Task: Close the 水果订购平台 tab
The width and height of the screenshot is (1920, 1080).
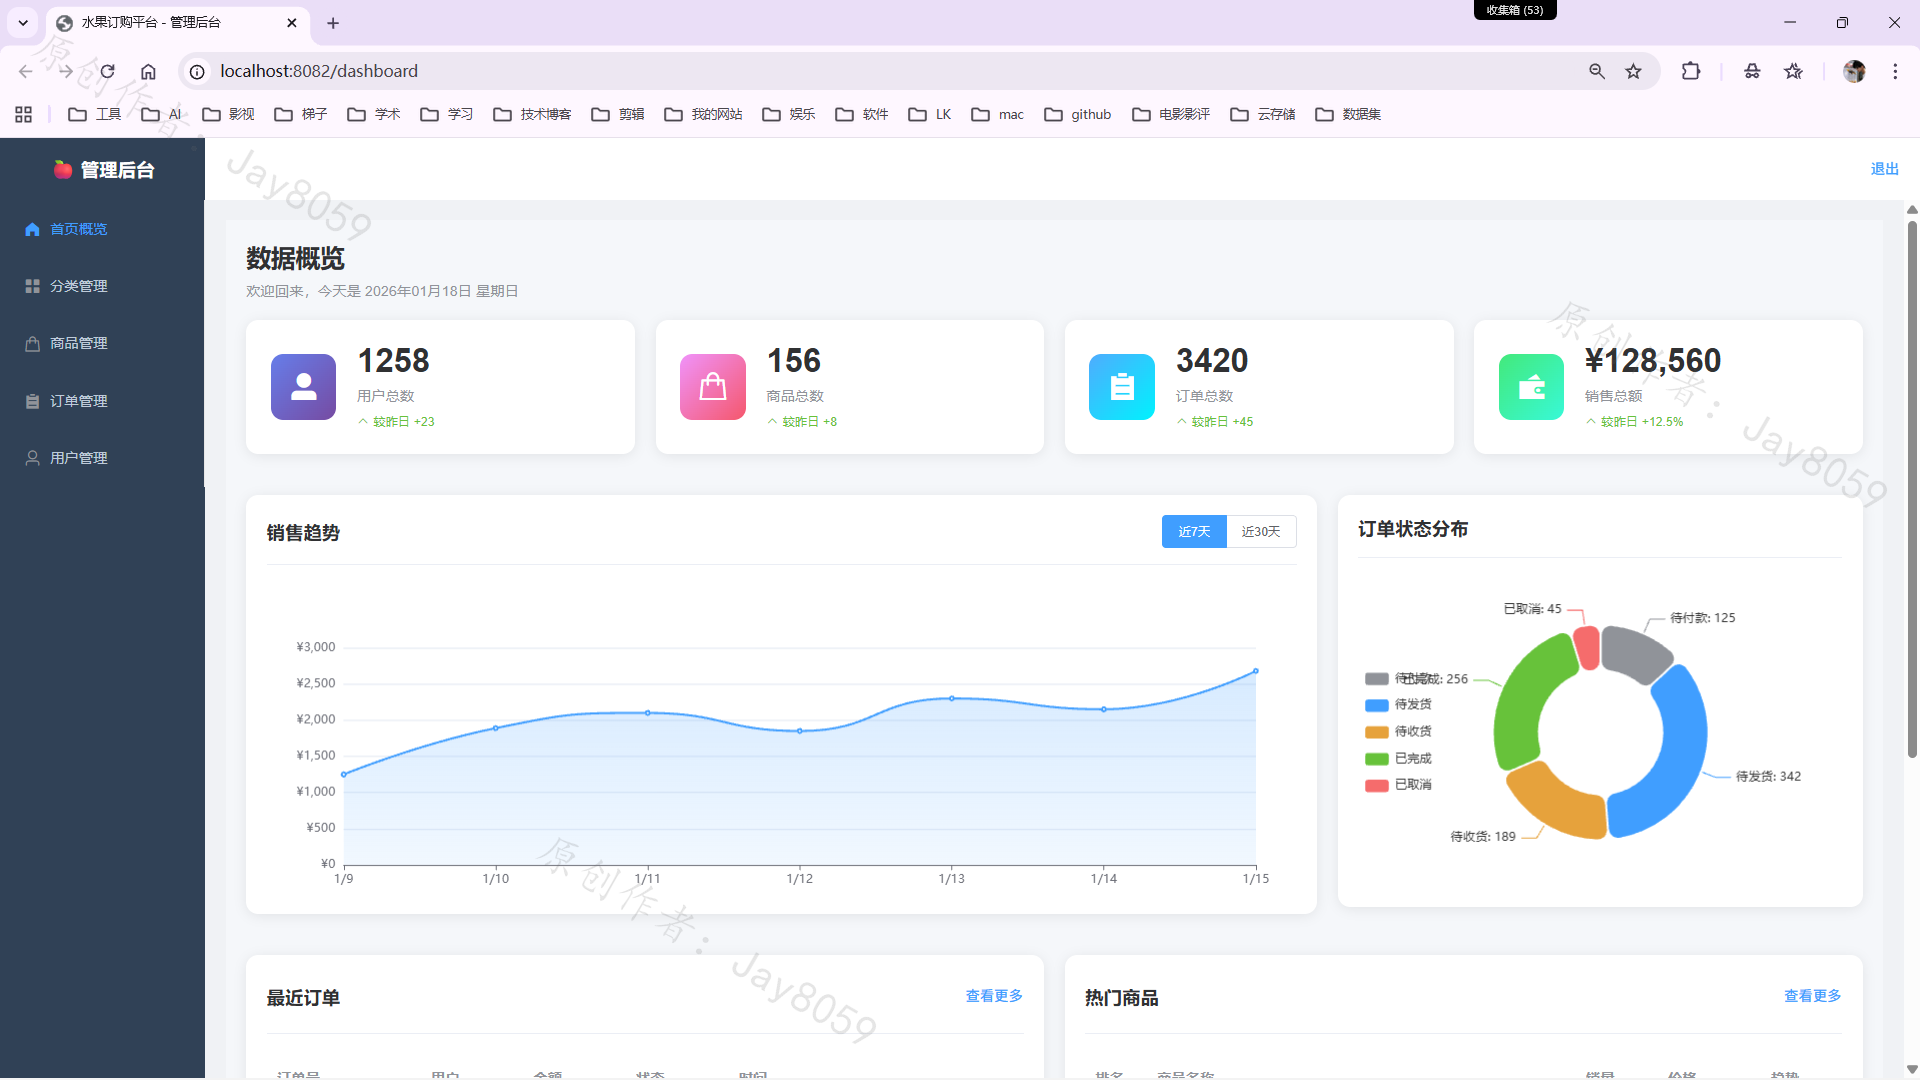Action: [292, 22]
